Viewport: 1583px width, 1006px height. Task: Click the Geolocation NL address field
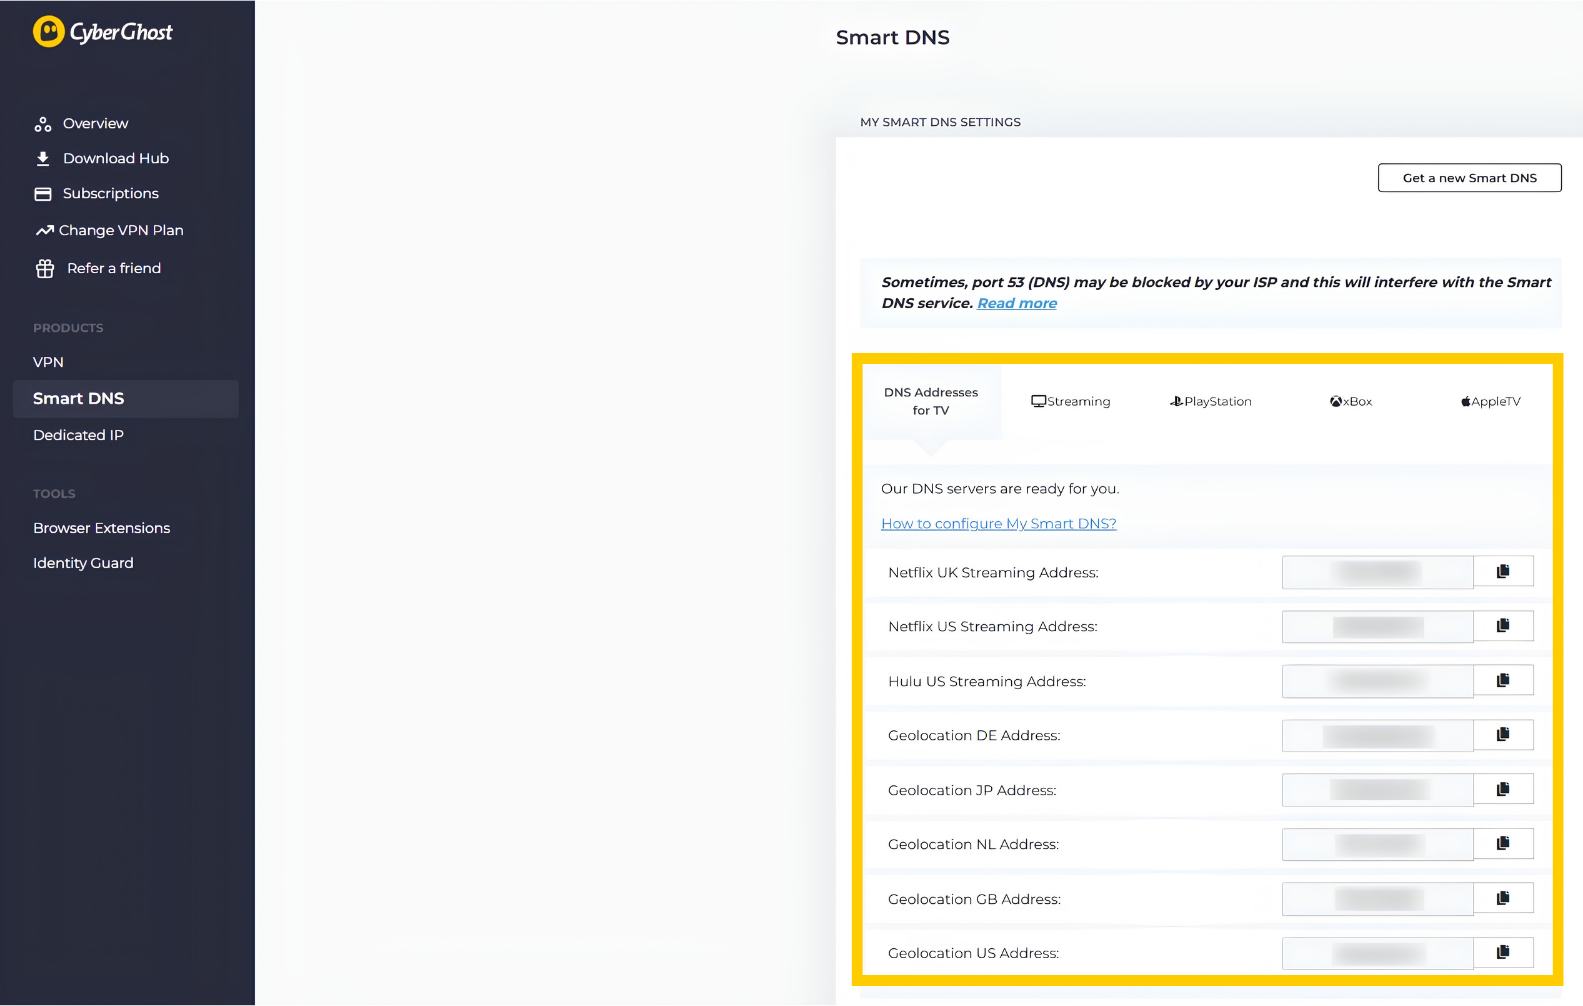1378,845
